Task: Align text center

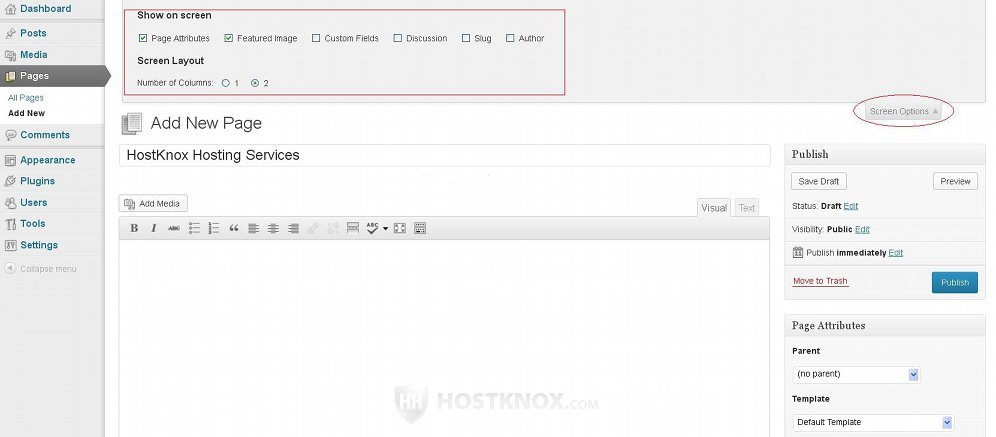Action: [273, 228]
